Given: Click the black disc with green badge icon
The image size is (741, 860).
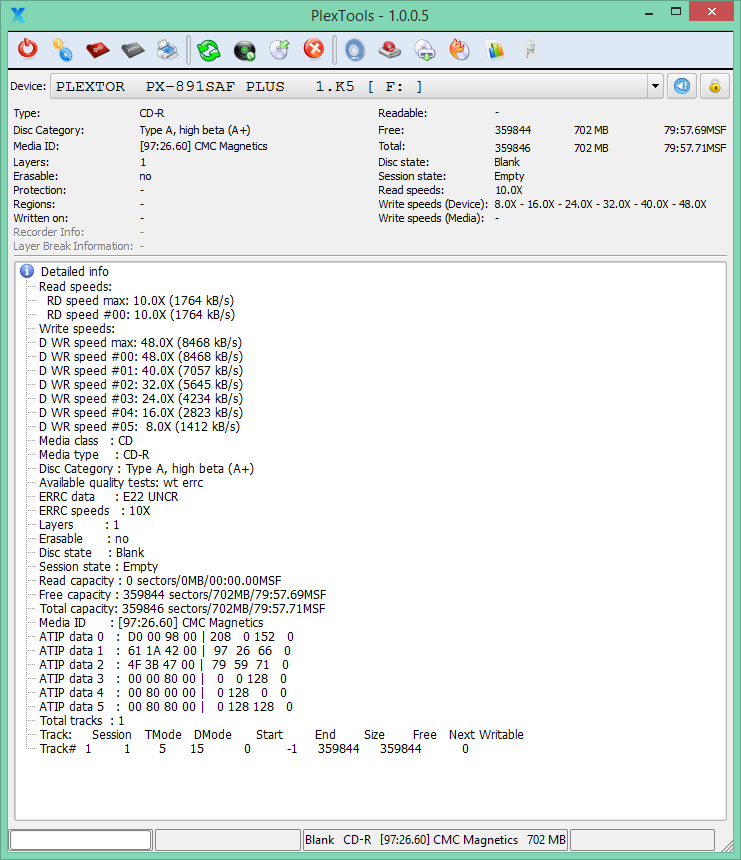Looking at the screenshot, I should pos(245,50).
